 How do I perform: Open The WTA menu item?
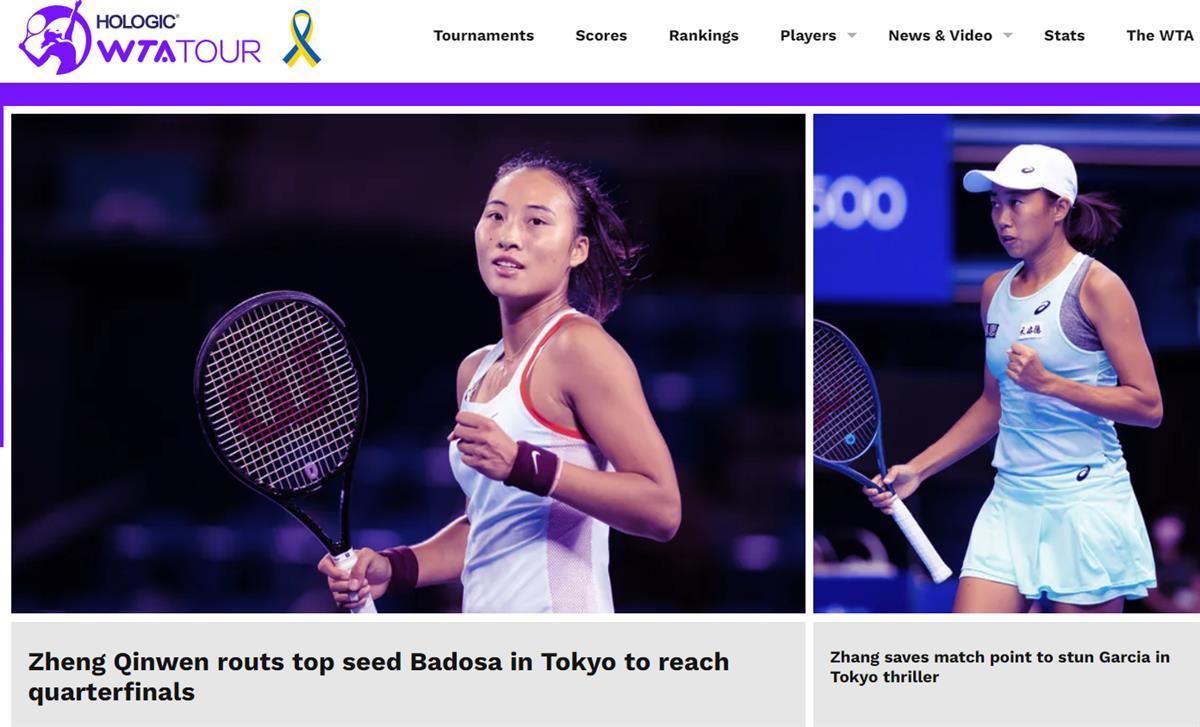[x=1160, y=35]
